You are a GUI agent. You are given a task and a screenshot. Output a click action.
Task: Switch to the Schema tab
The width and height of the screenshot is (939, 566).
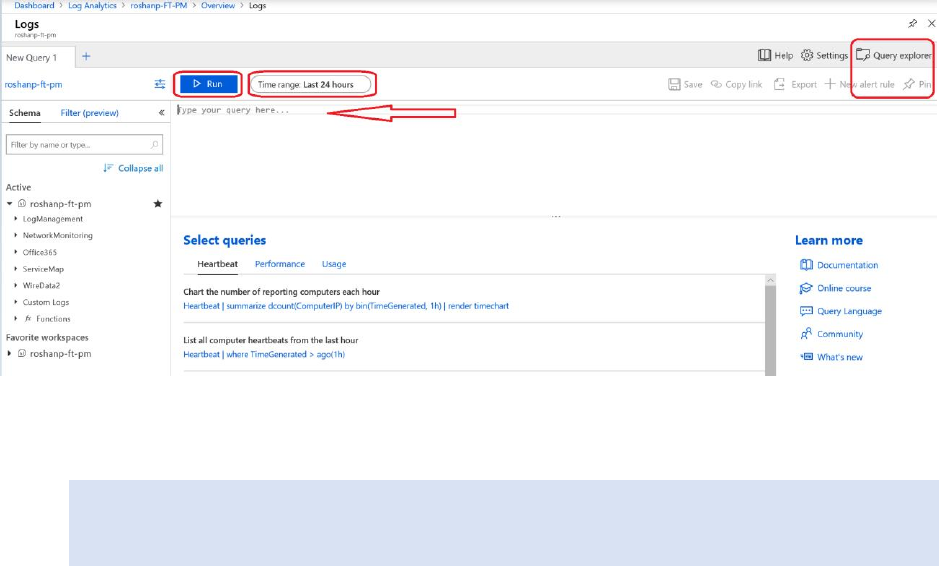click(25, 113)
